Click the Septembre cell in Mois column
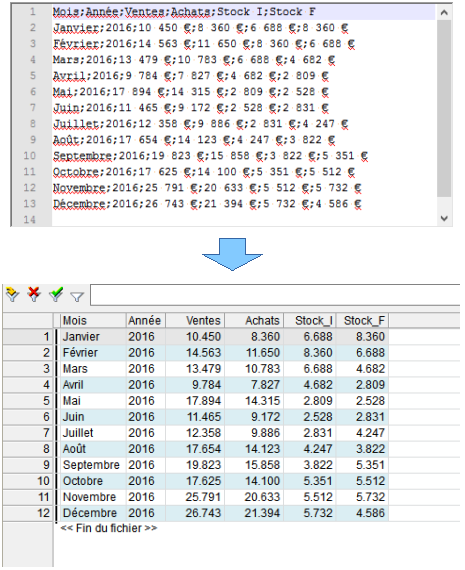 point(91,465)
